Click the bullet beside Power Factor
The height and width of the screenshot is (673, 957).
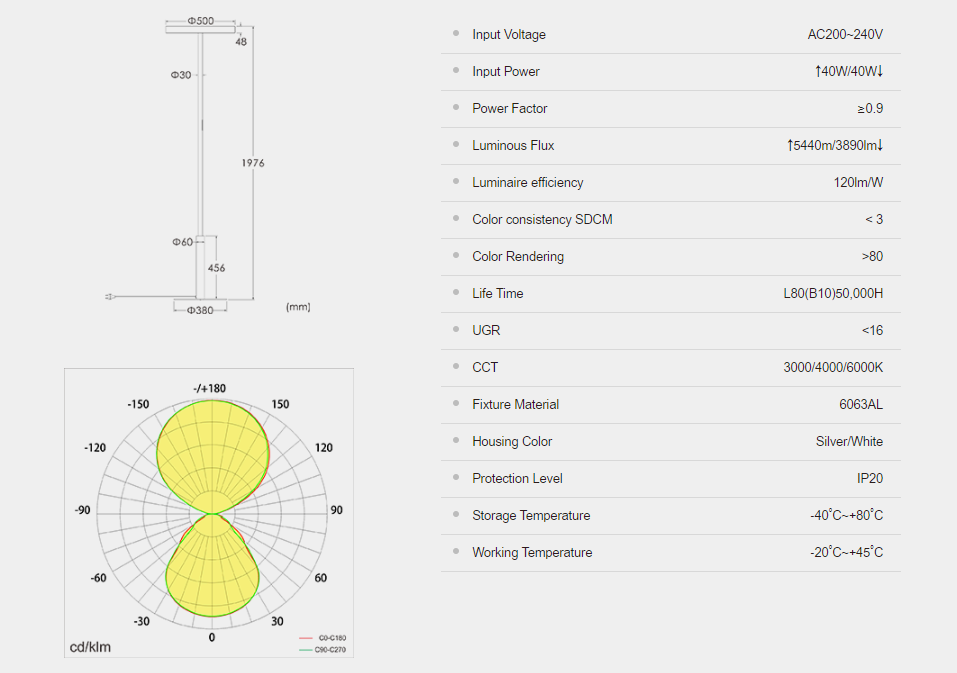point(456,108)
